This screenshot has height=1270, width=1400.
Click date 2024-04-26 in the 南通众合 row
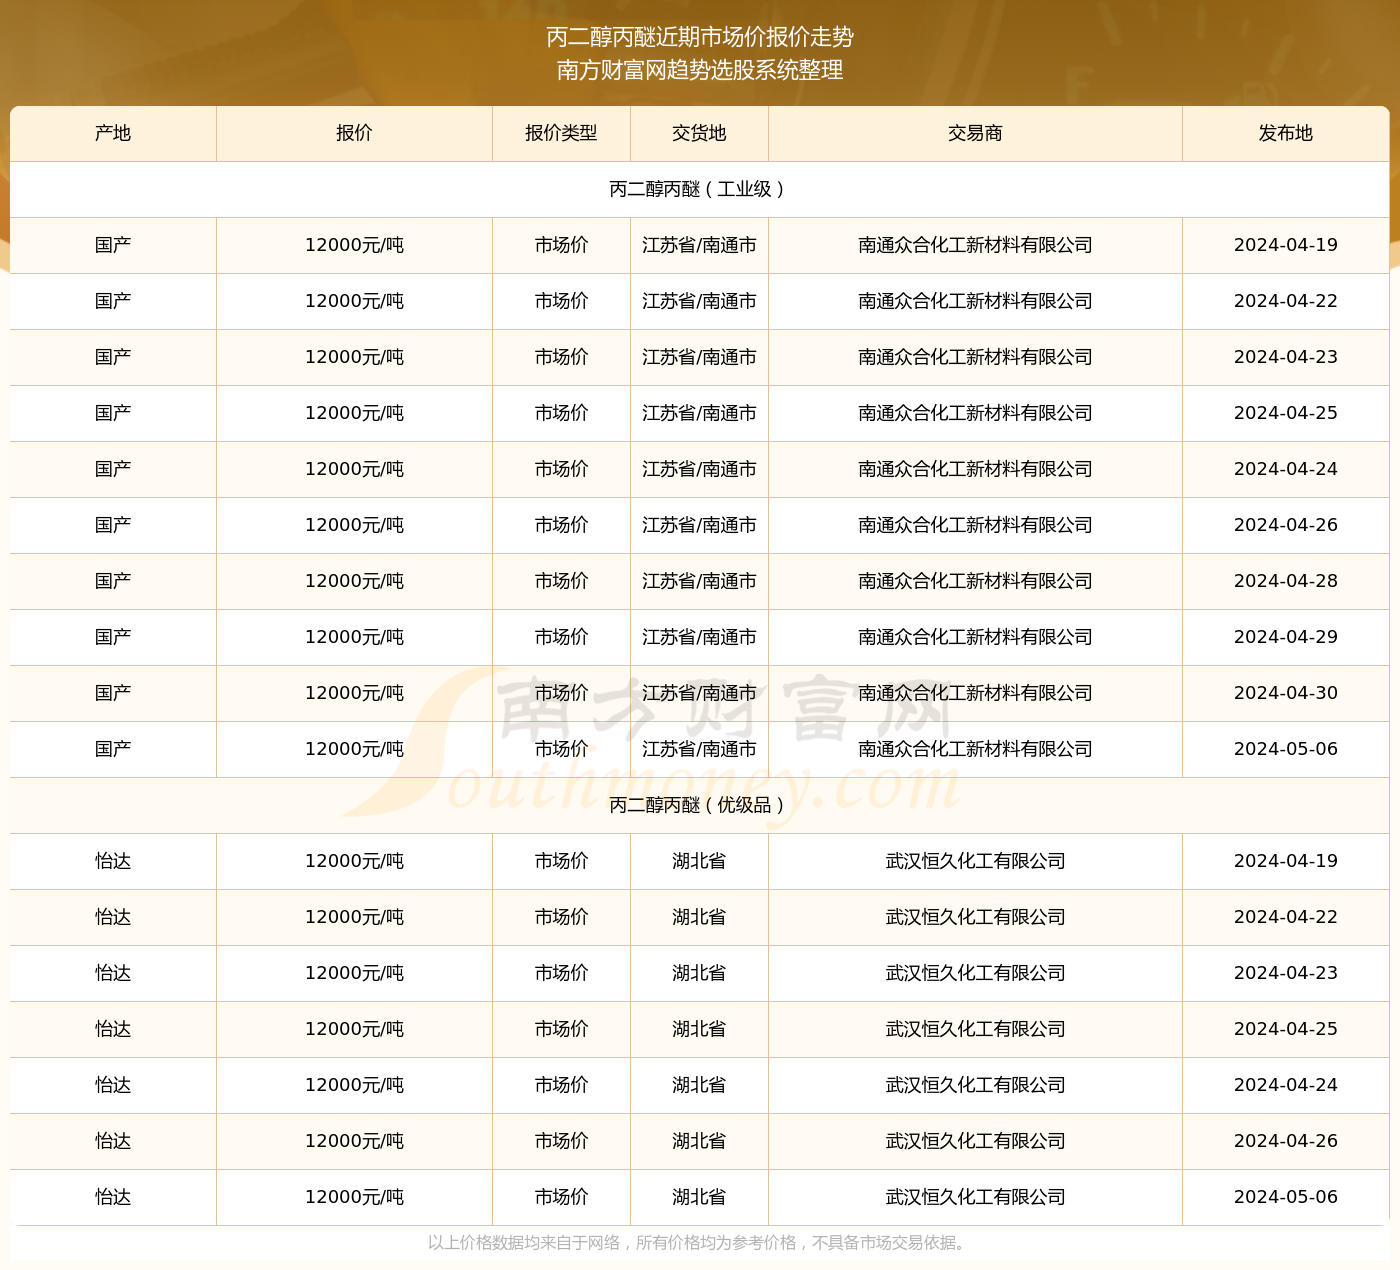(1285, 525)
